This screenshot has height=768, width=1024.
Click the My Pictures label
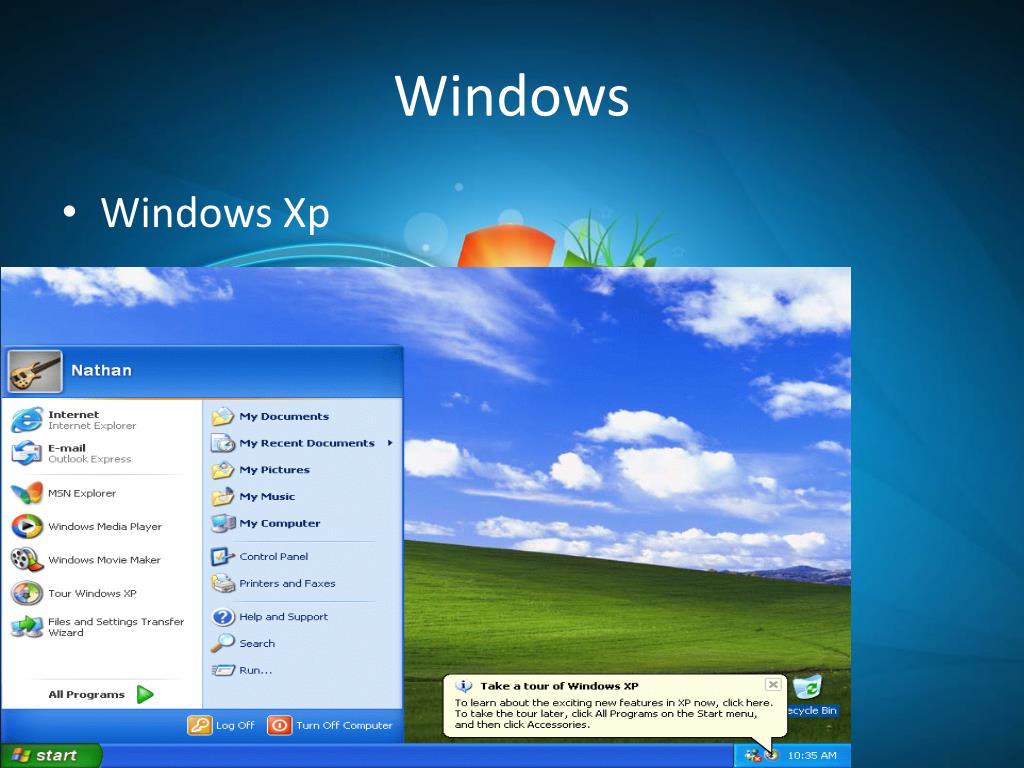click(274, 470)
